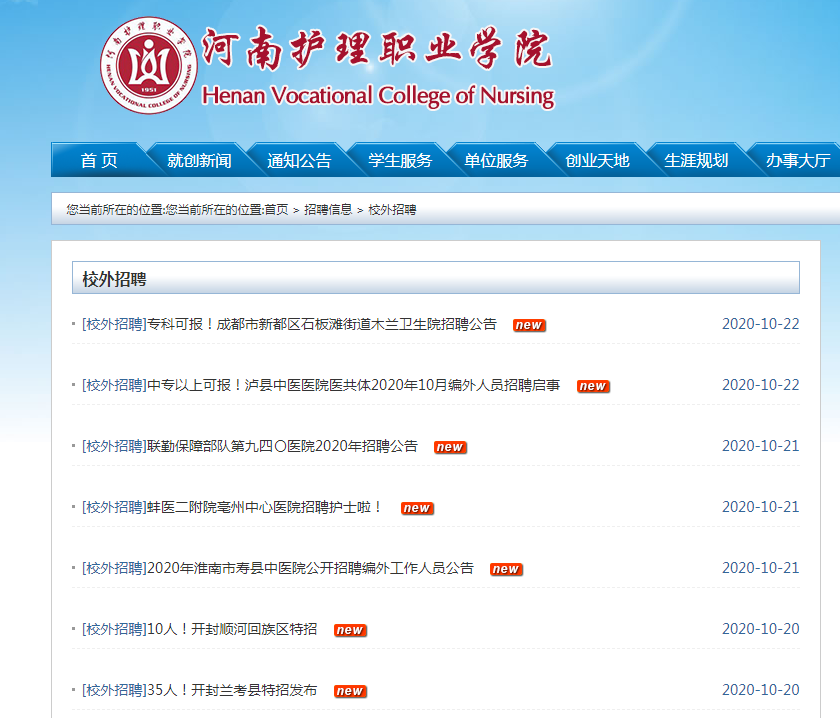Go to the 就创新闻 menu item
This screenshot has height=718, width=840.
pyautogui.click(x=199, y=160)
